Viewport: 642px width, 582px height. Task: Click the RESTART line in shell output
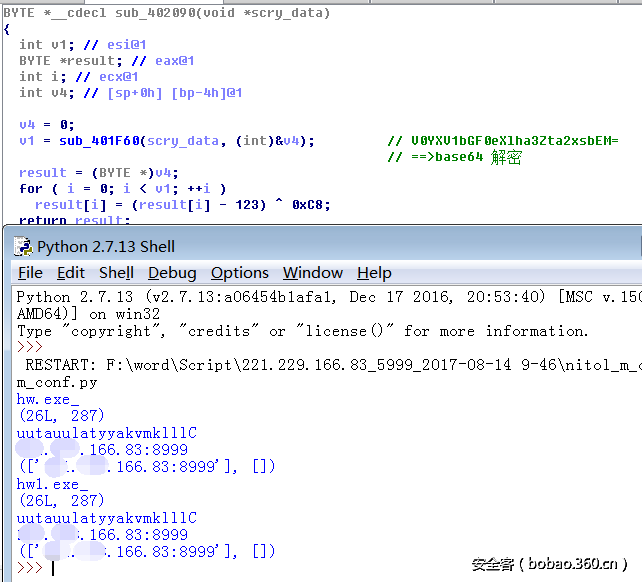tap(333, 365)
